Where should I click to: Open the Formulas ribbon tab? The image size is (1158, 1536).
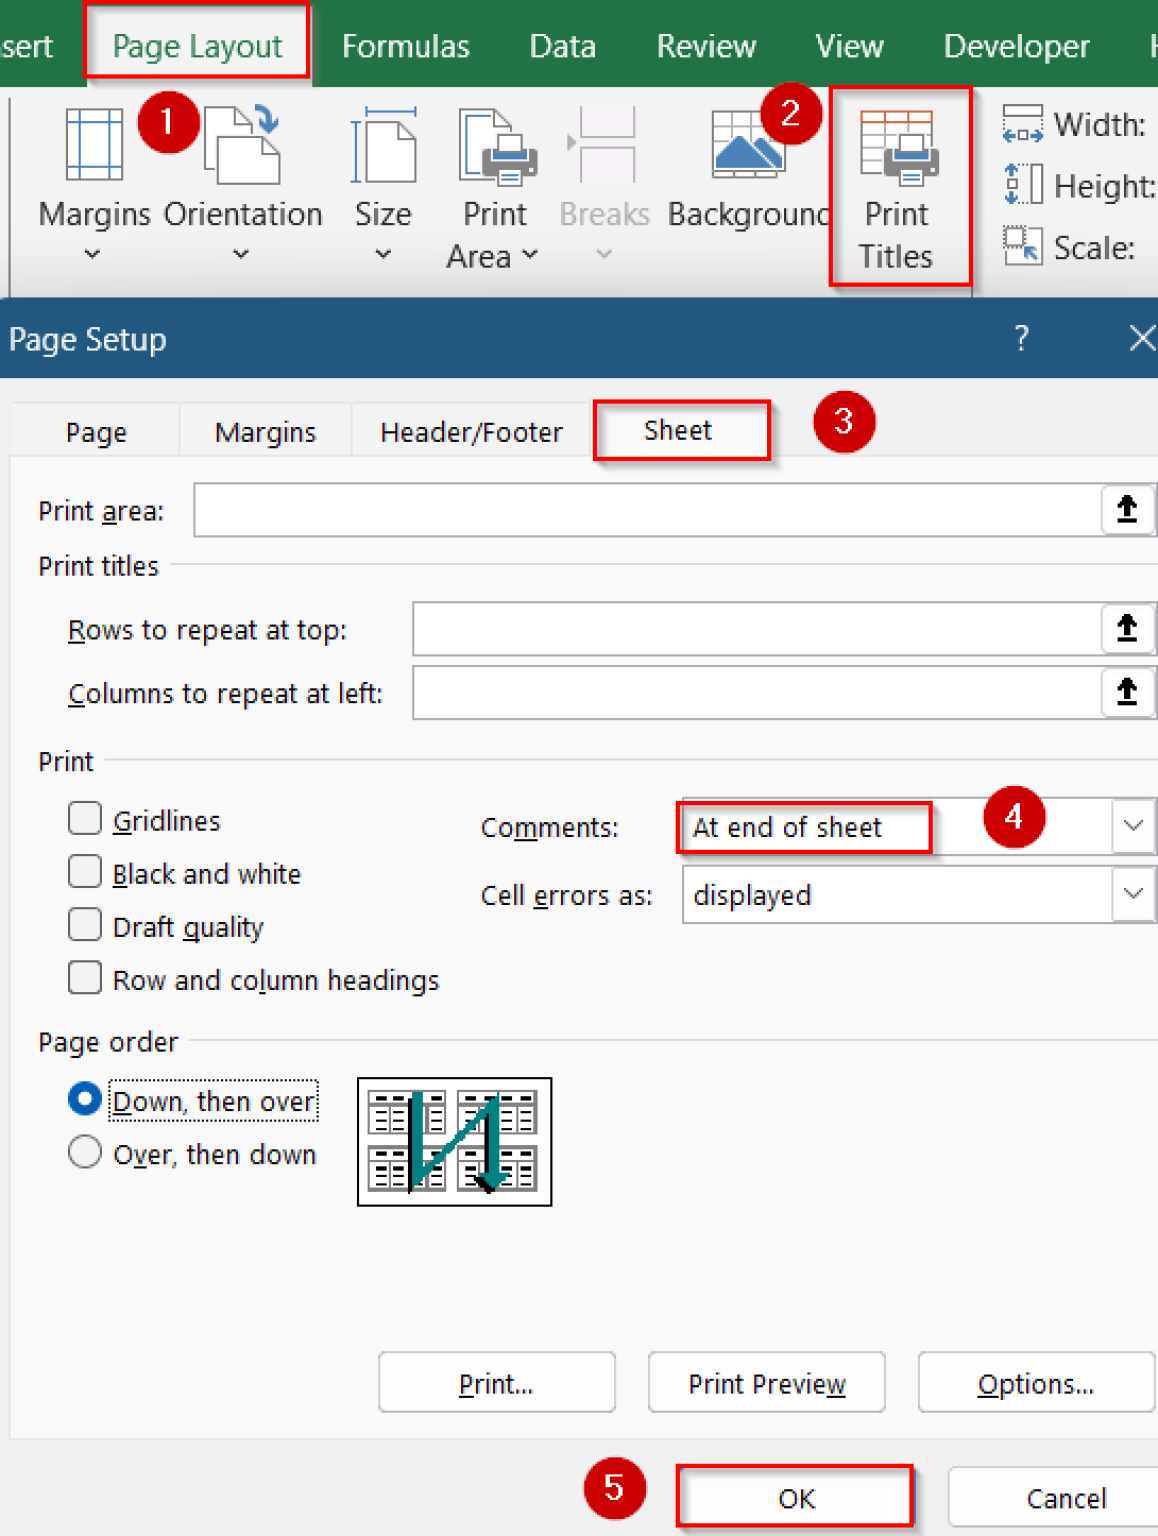(405, 45)
